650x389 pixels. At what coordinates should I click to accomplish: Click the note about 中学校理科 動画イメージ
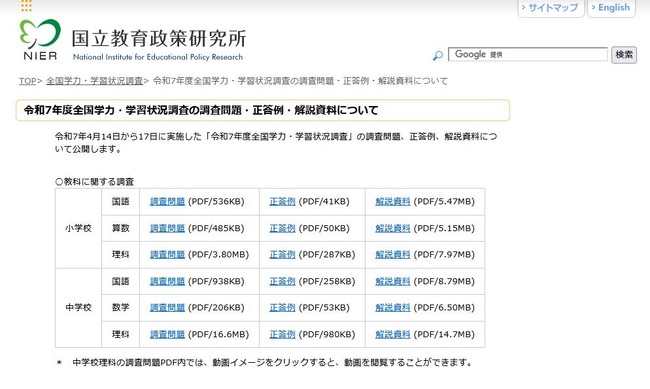265,362
